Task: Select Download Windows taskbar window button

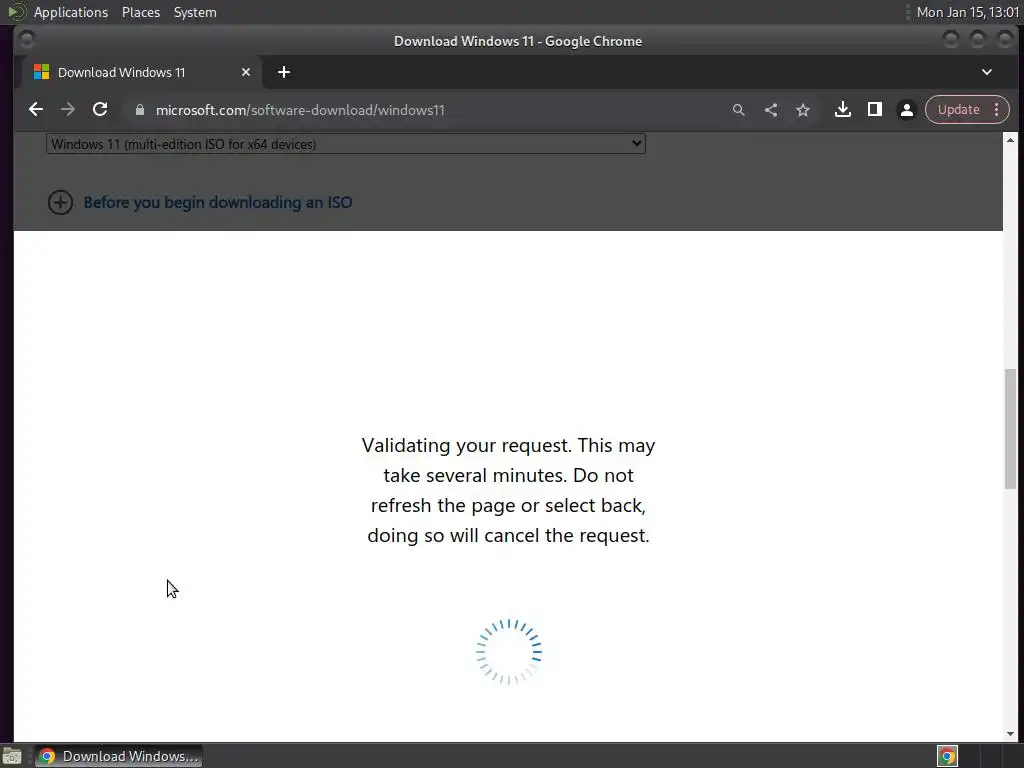Action: click(x=118, y=756)
